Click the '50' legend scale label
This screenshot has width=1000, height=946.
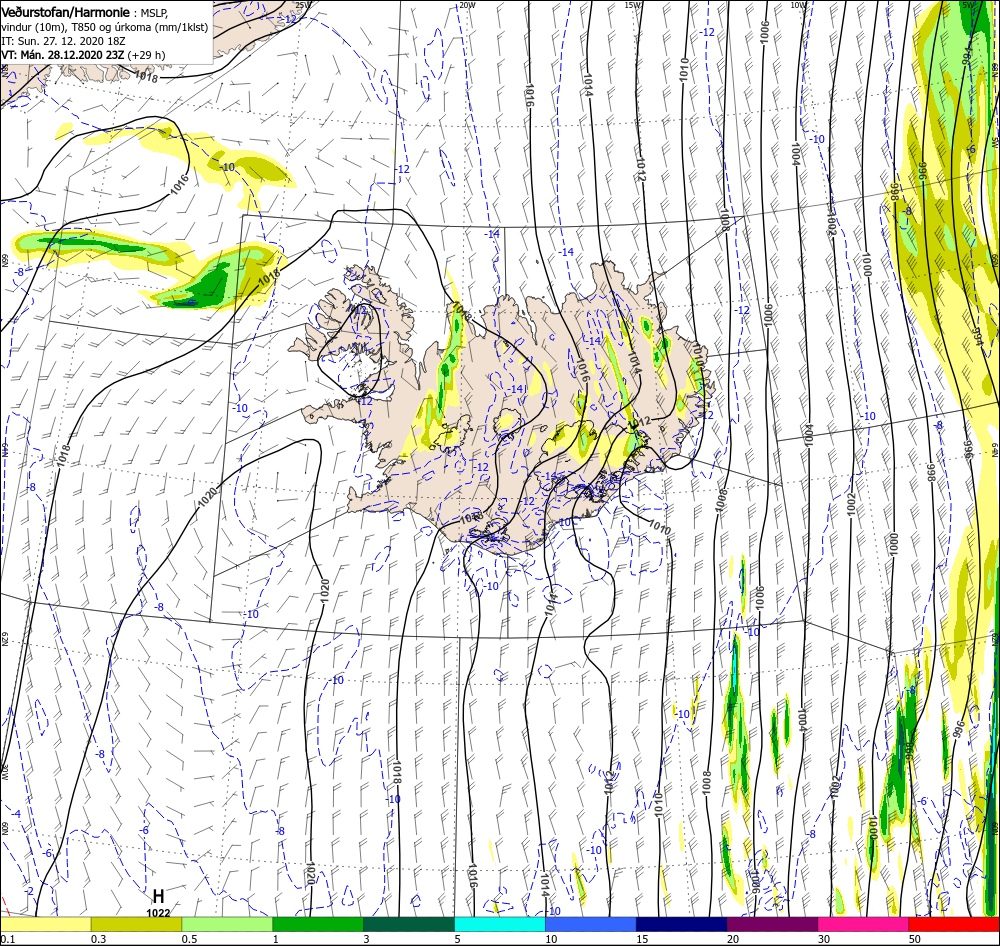pyautogui.click(x=915, y=939)
